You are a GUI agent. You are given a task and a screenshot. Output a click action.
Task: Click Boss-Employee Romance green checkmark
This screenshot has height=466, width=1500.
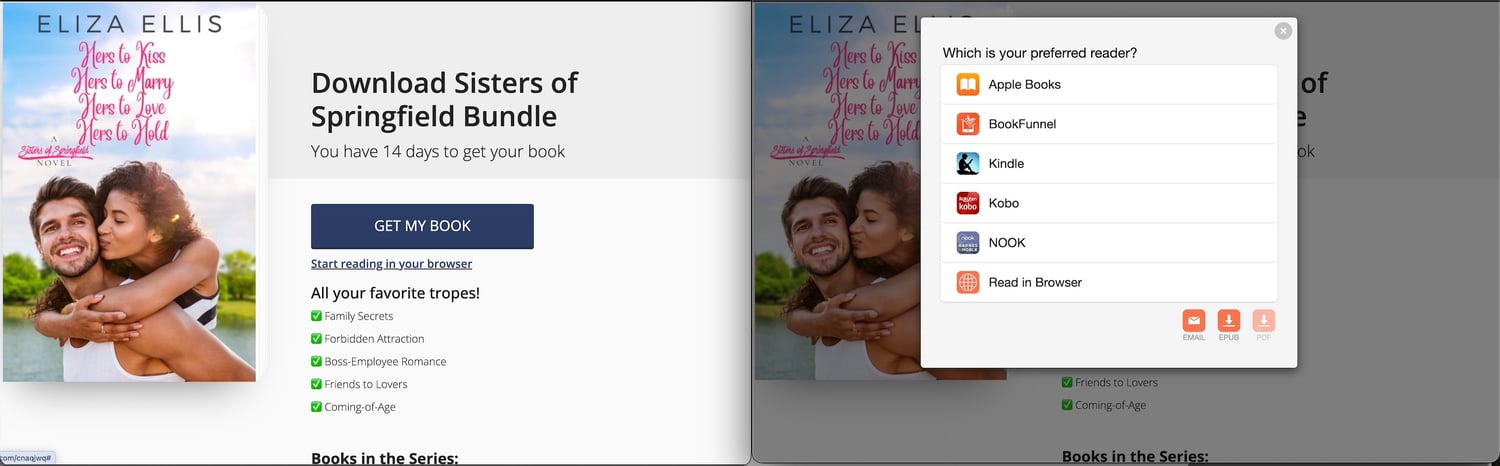click(316, 362)
